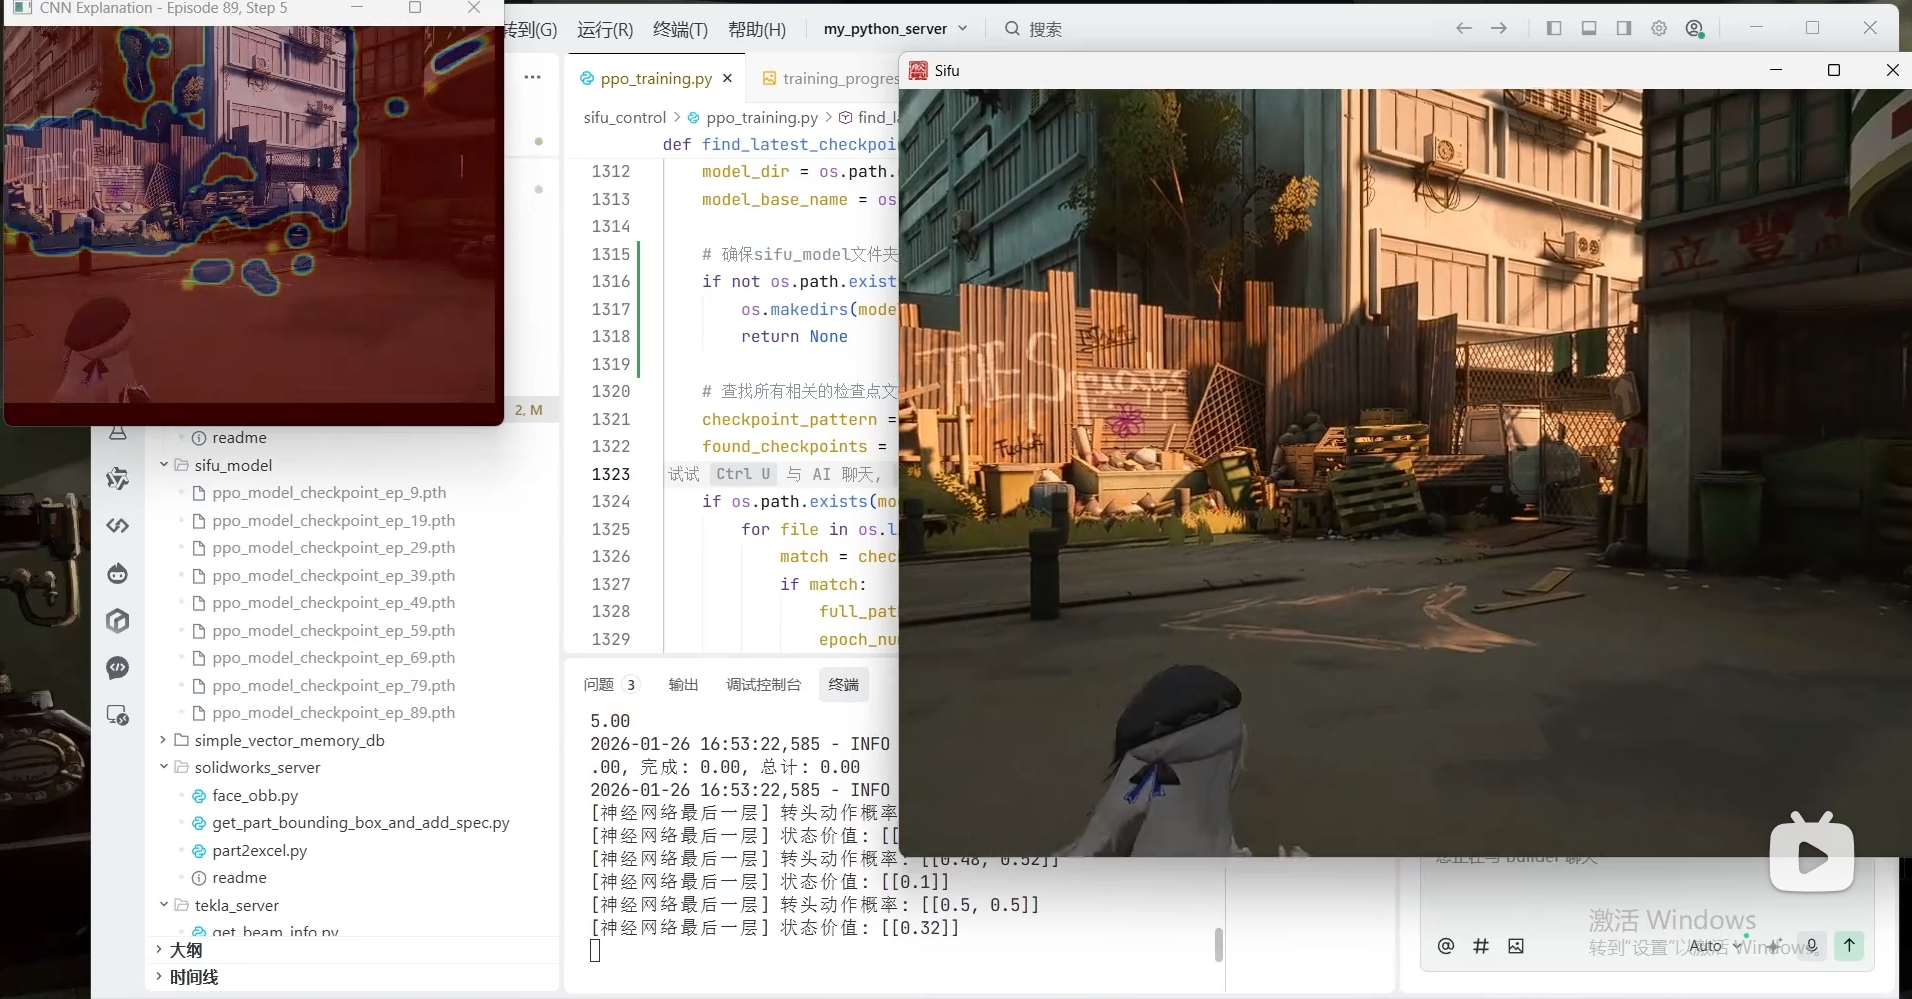This screenshot has height=999, width=1912.
Task: Switch to the 调试控制台 debug console tab
Action: click(763, 684)
